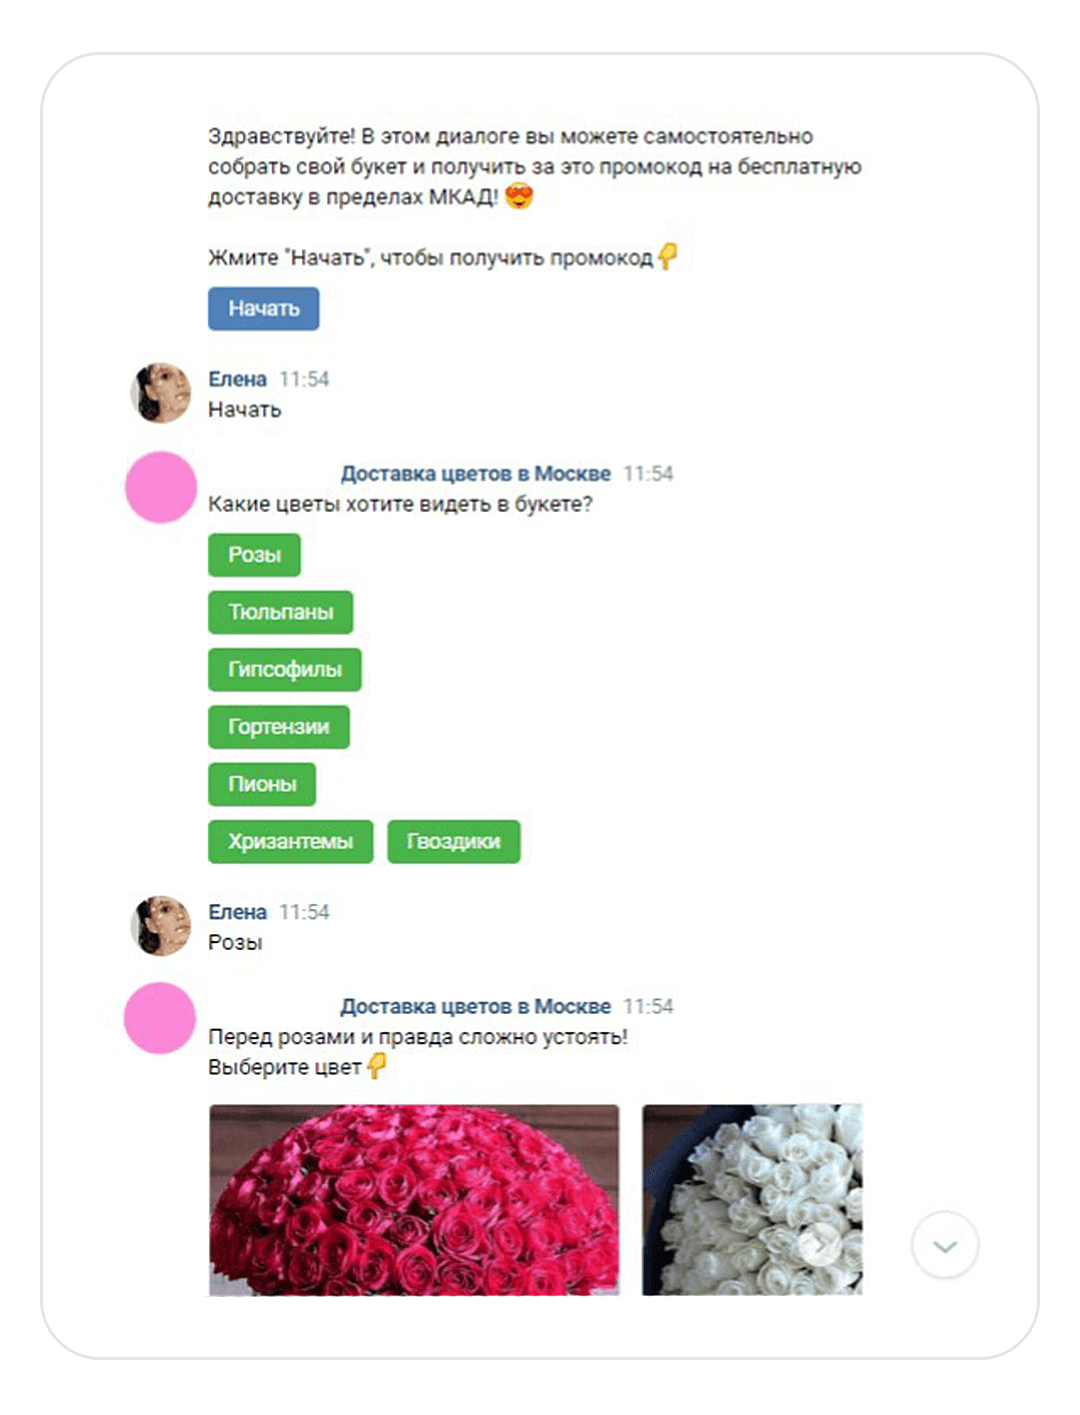Click Елена's avatar beside the Розы reply
1080x1415 pixels.
(161, 926)
